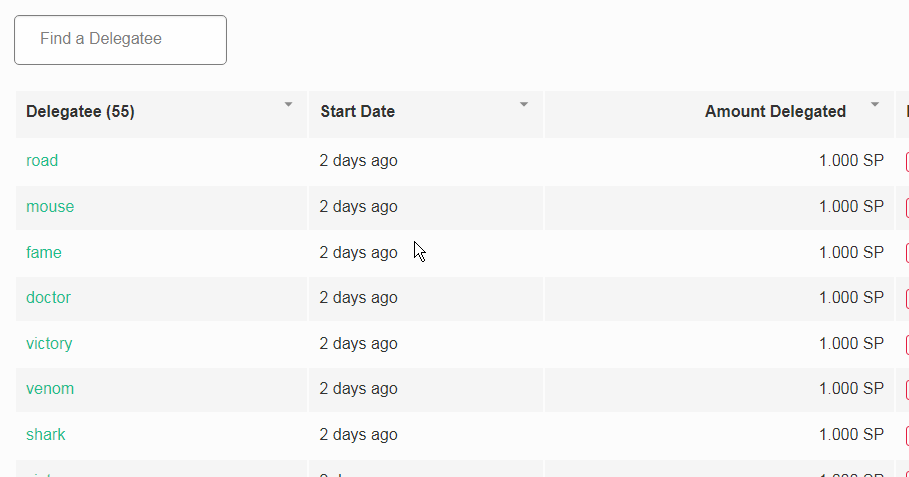Viewport: 909px width, 477px height.
Task: Select the shark delegatee link
Action: (46, 435)
